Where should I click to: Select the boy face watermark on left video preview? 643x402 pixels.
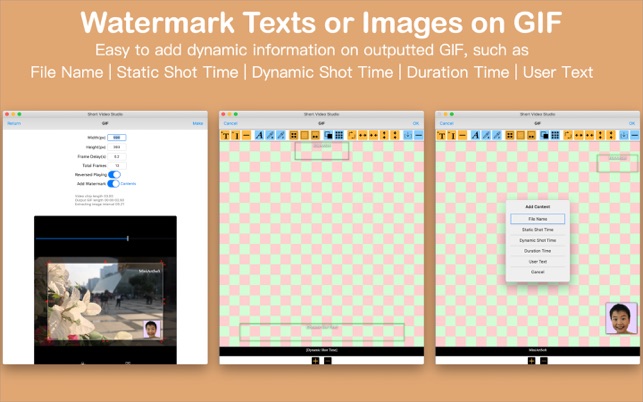pos(151,329)
